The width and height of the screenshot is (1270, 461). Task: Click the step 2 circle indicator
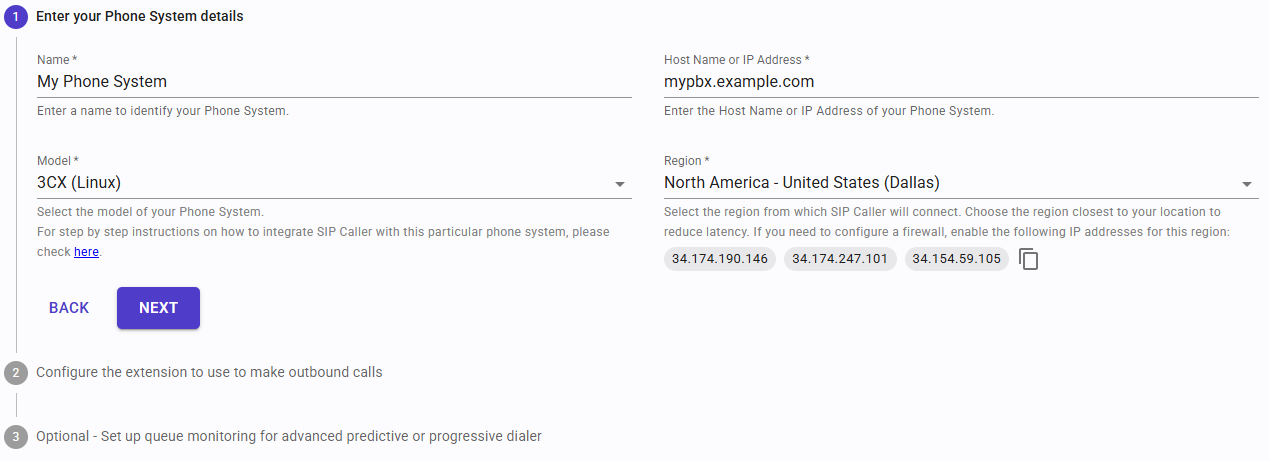16,373
